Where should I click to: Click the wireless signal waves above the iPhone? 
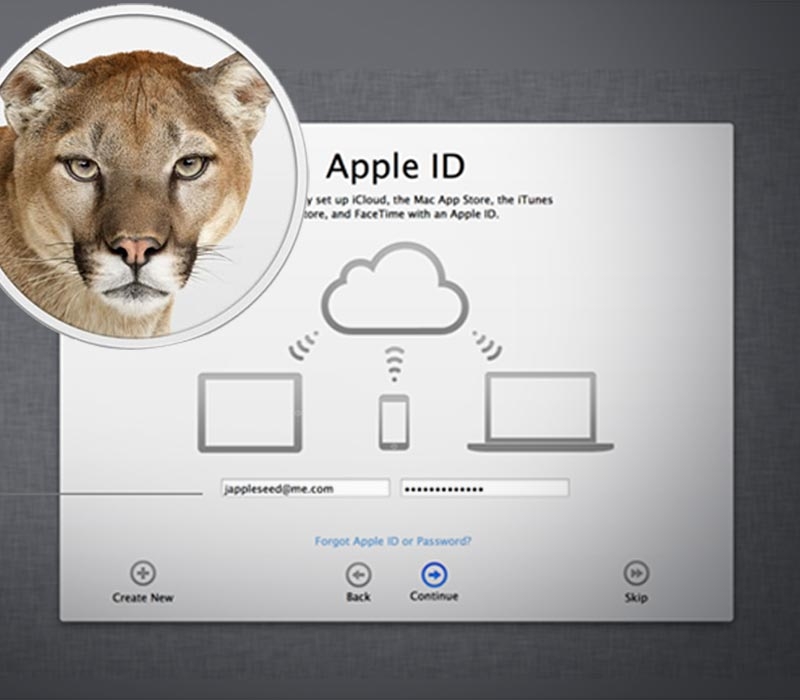393,364
